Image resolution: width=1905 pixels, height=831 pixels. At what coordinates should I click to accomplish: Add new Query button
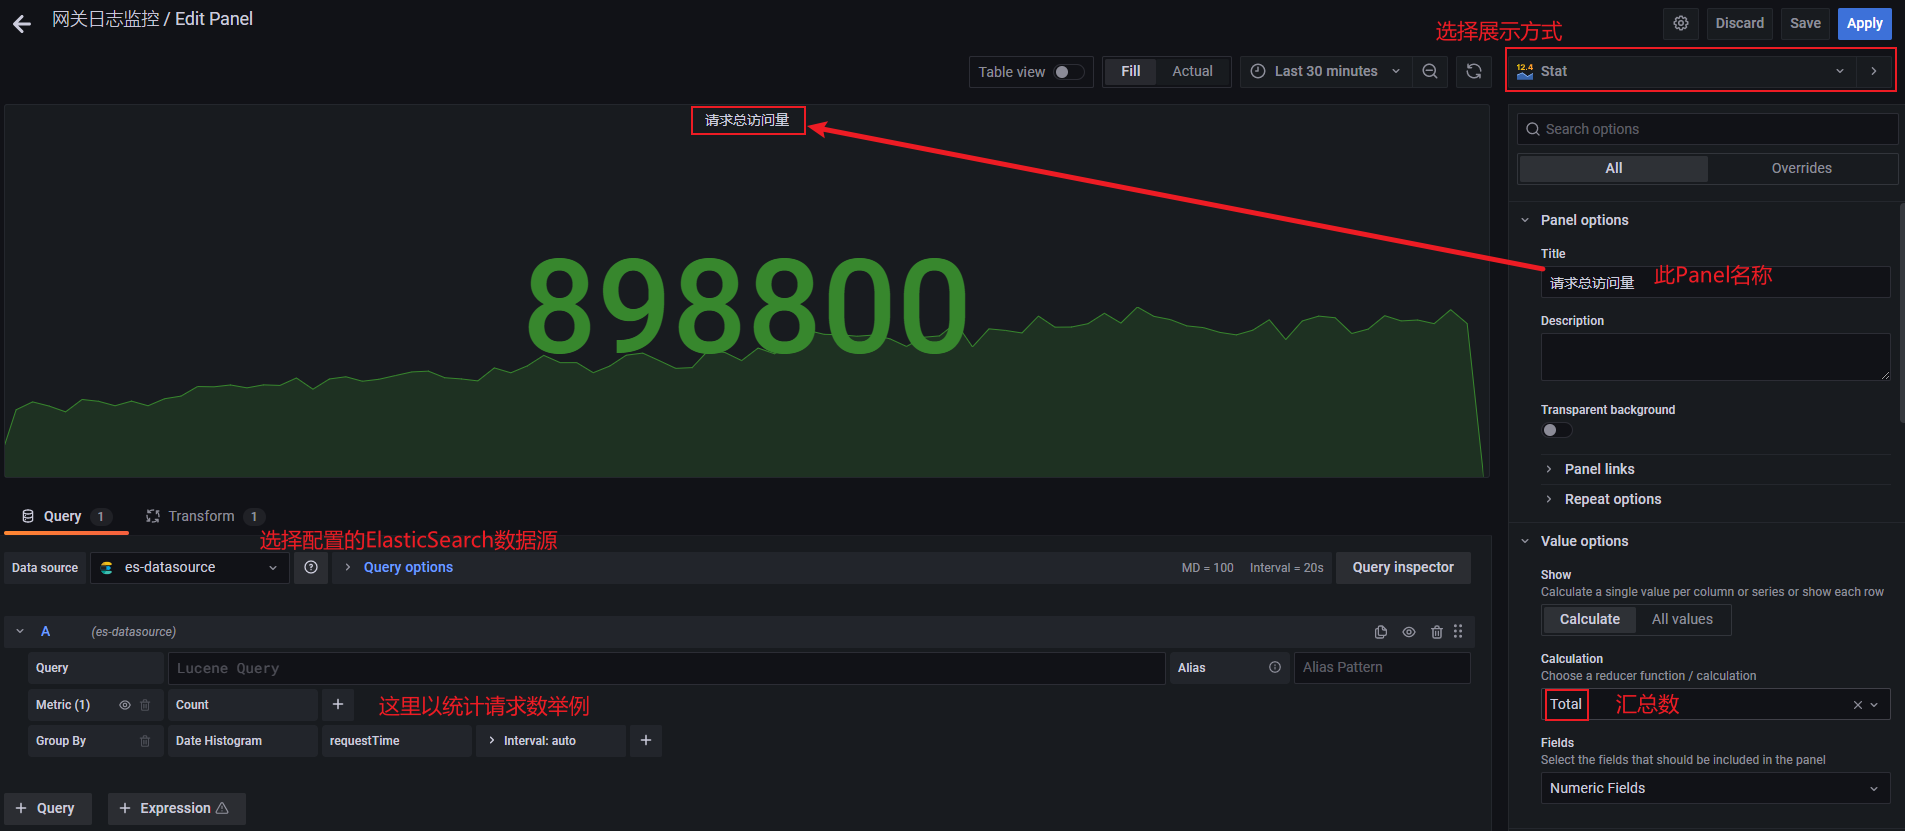point(48,808)
